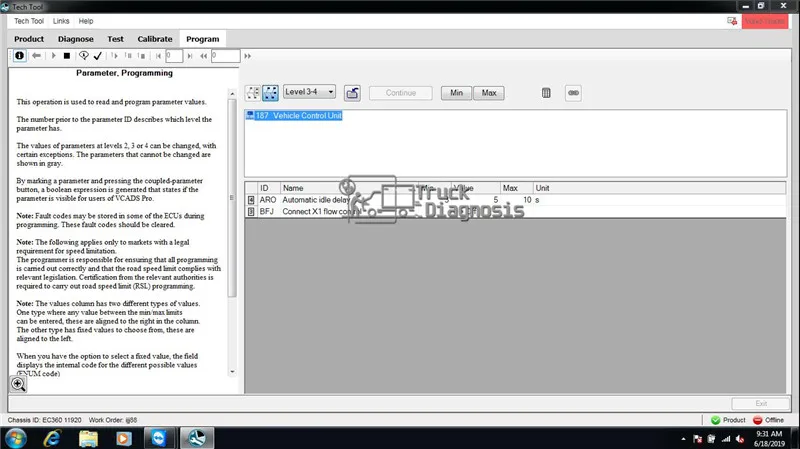800x449 pixels.
Task: Jump to the first step icon
Action: tap(159, 56)
